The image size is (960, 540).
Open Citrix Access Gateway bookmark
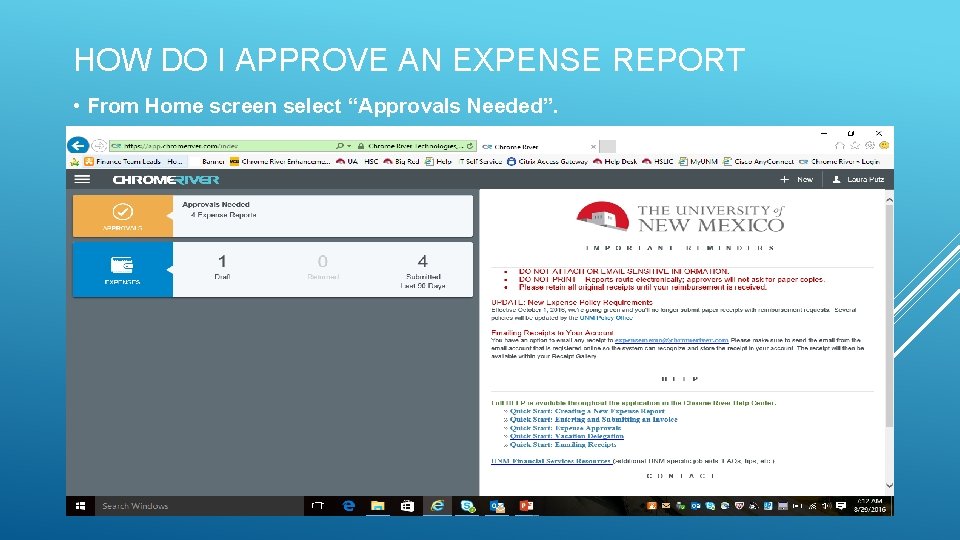pyautogui.click(x=547, y=162)
